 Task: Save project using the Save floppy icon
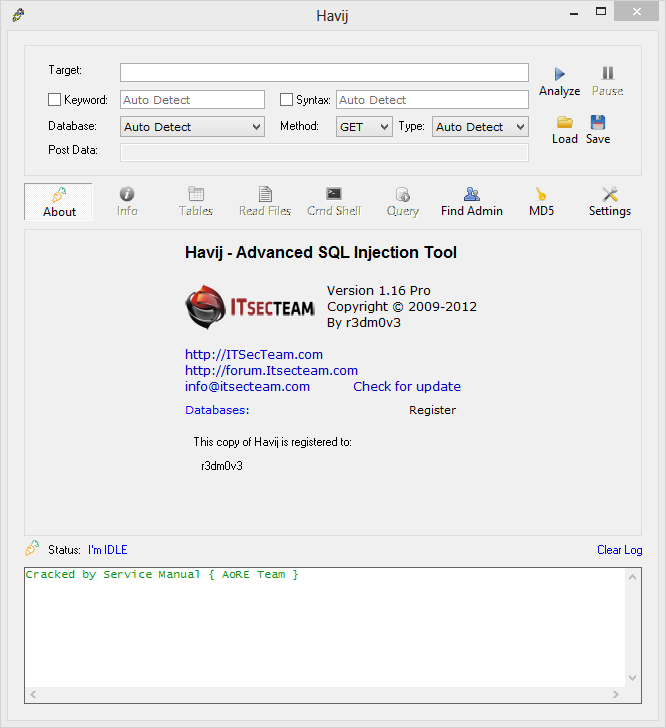pos(598,123)
